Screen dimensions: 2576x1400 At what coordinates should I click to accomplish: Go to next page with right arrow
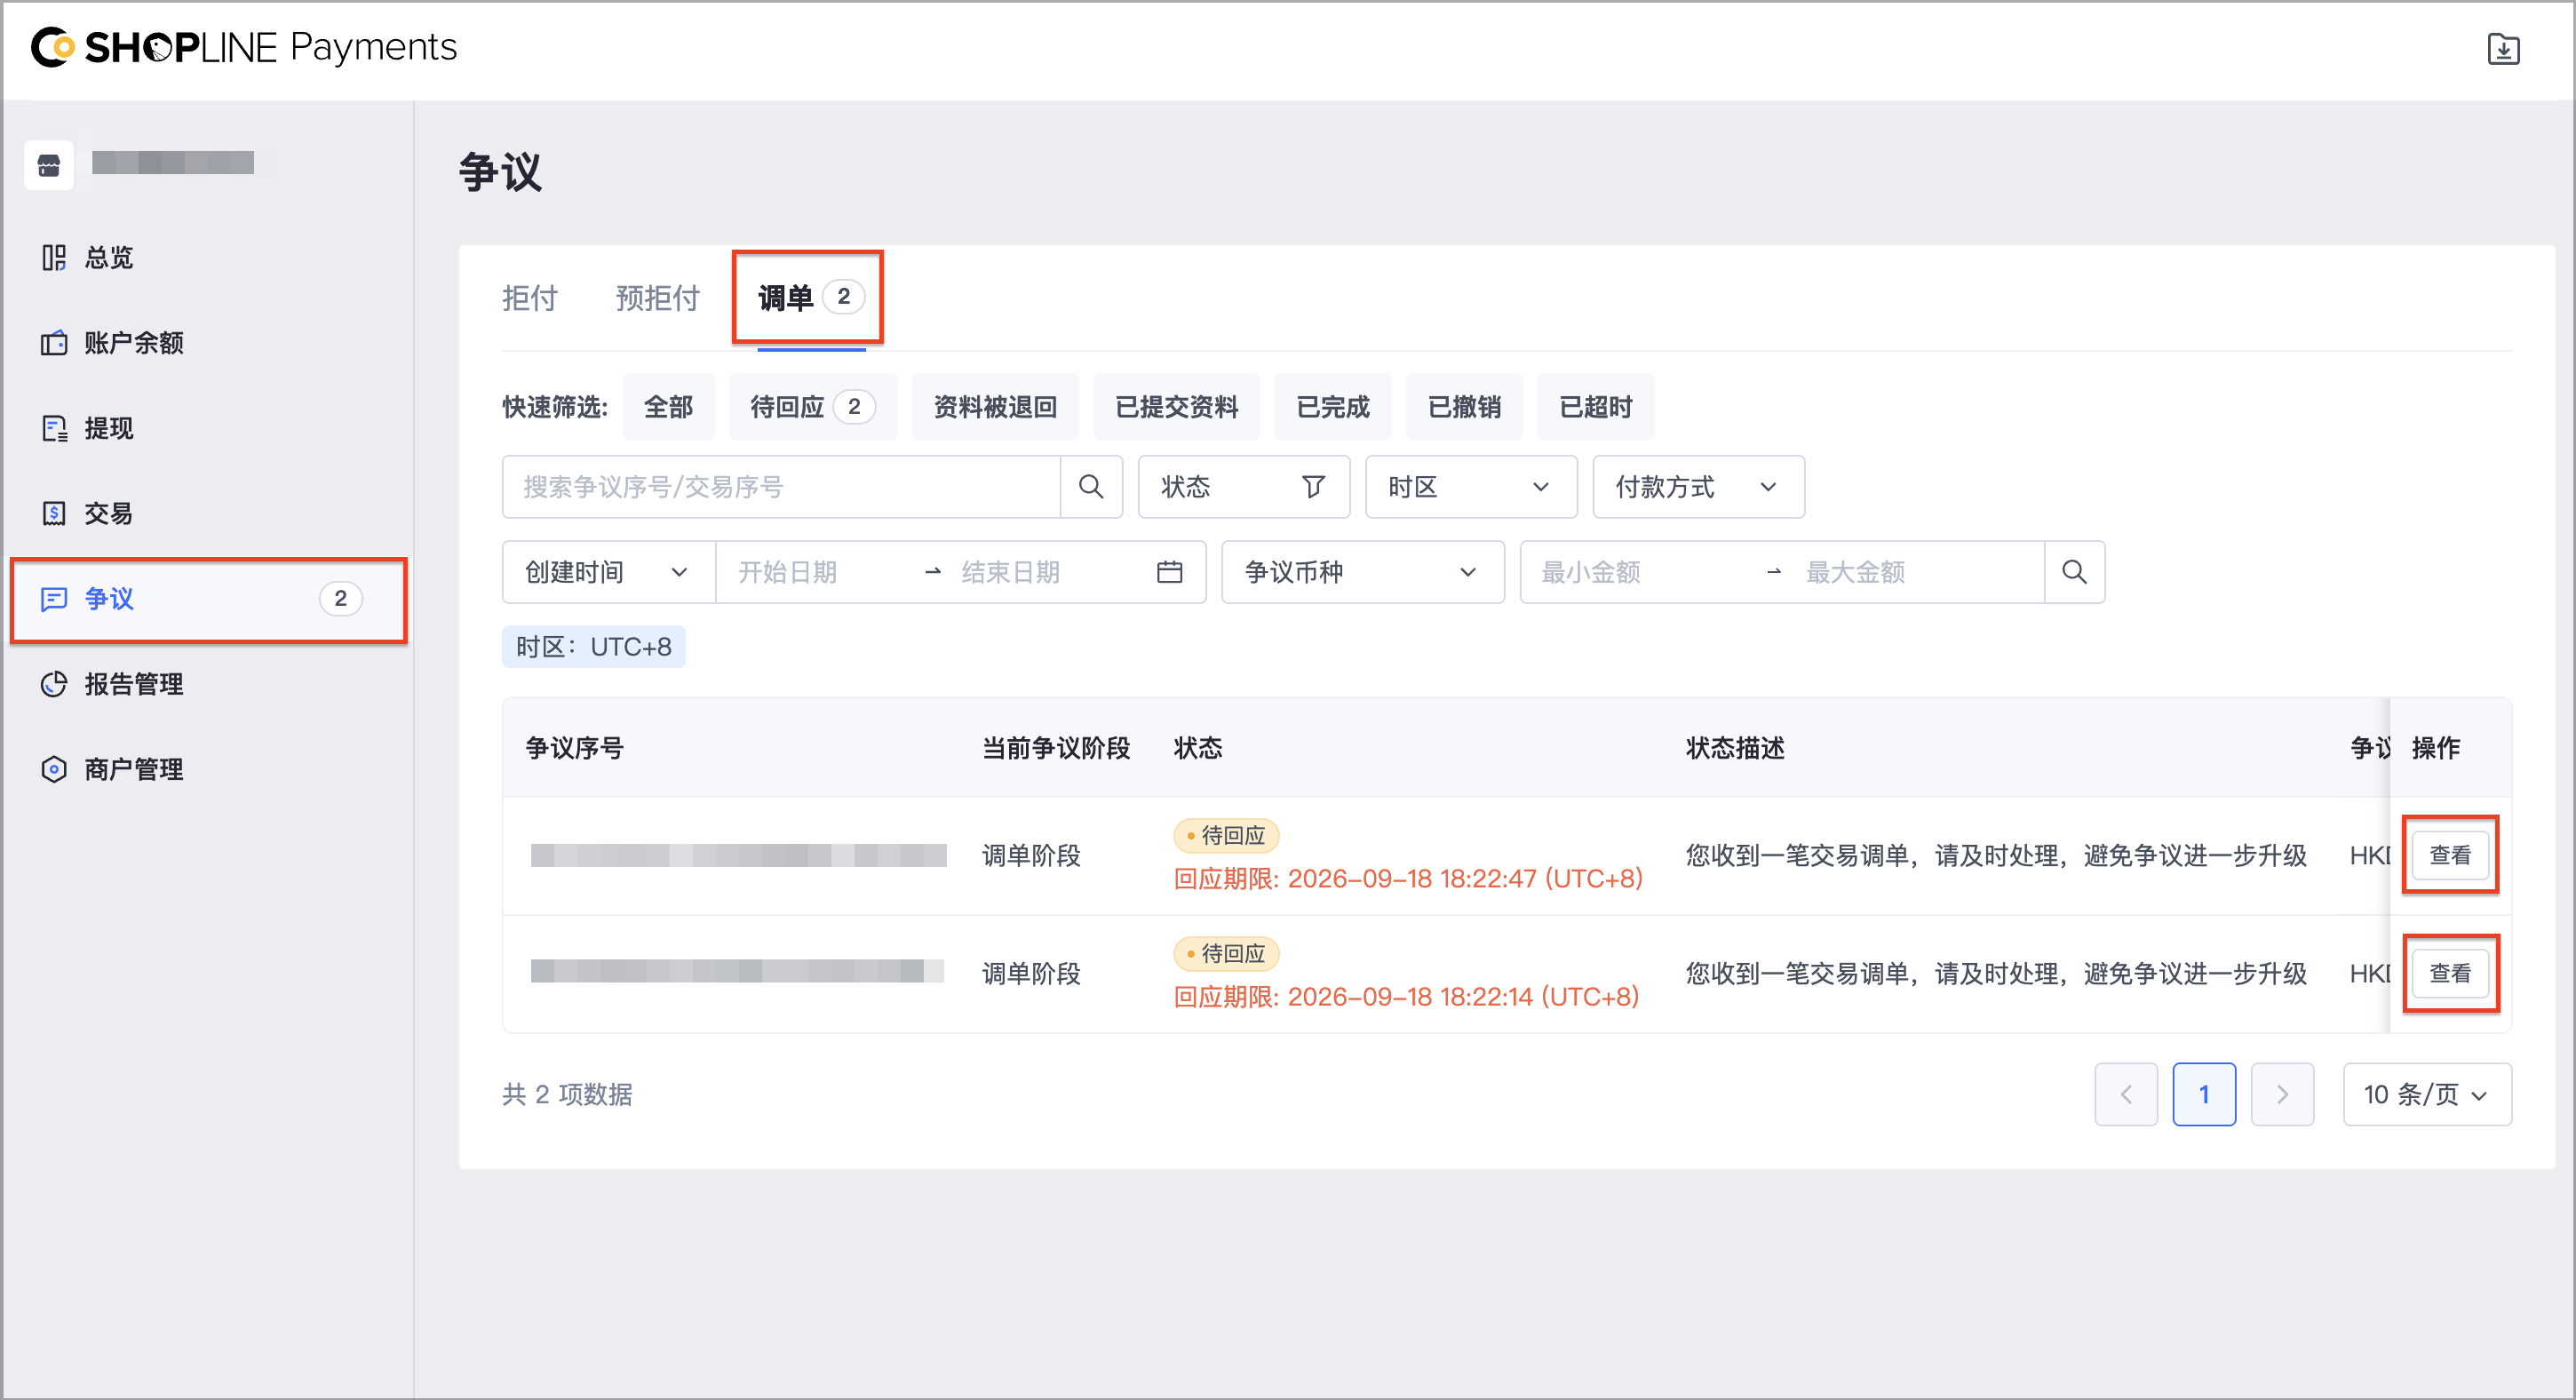(x=2282, y=1094)
